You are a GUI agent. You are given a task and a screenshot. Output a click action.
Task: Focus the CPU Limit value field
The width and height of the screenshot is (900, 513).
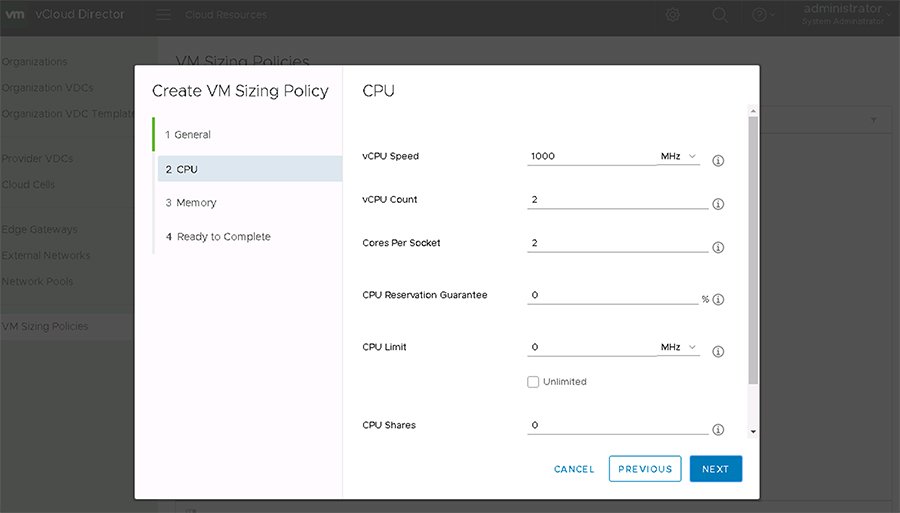[592, 347]
